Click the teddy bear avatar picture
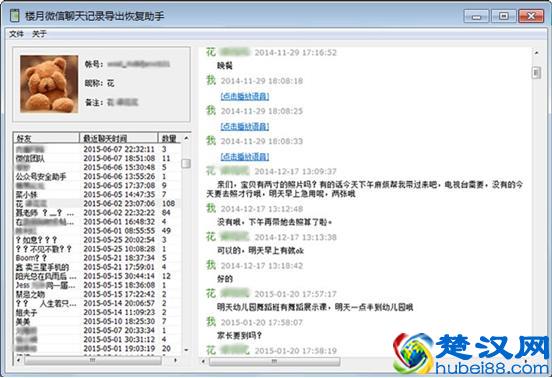This screenshot has width=552, height=378. [49, 84]
